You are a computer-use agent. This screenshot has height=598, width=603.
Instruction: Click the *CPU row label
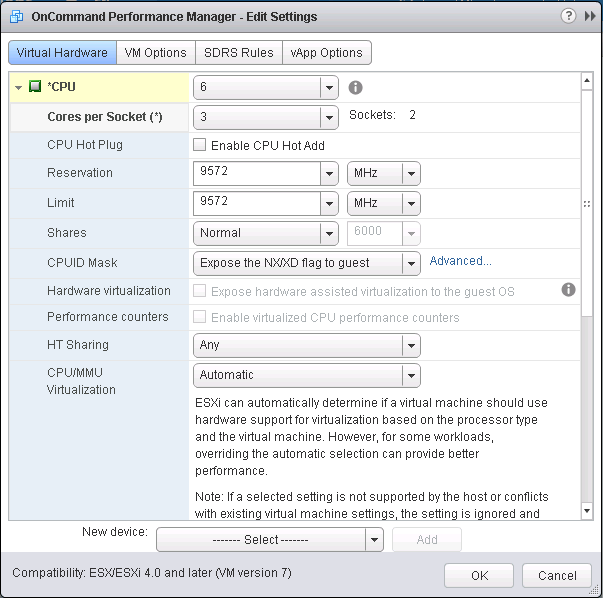(x=61, y=87)
